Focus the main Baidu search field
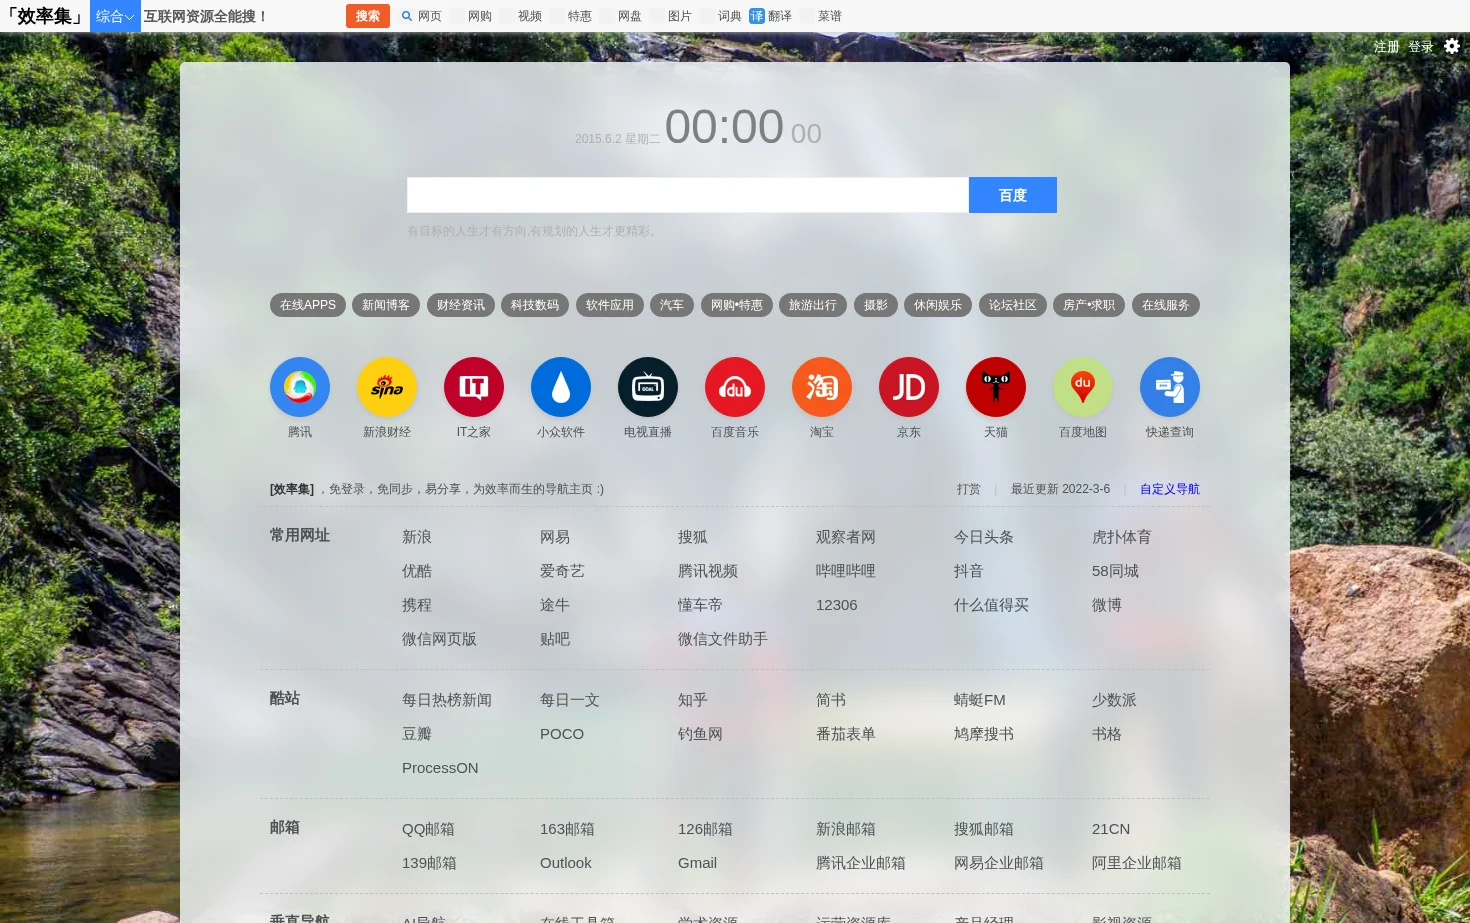Image resolution: width=1470 pixels, height=923 pixels. [x=688, y=195]
